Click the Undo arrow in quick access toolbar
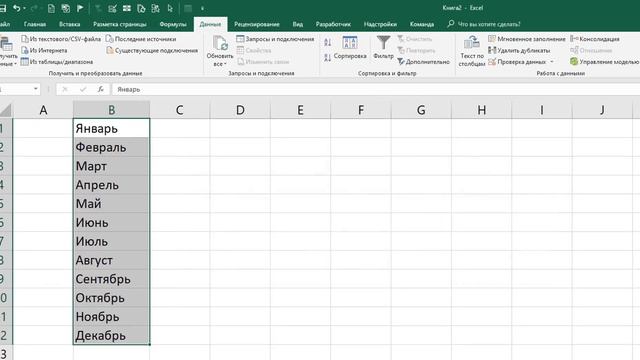640x360 pixels. tap(16, 8)
